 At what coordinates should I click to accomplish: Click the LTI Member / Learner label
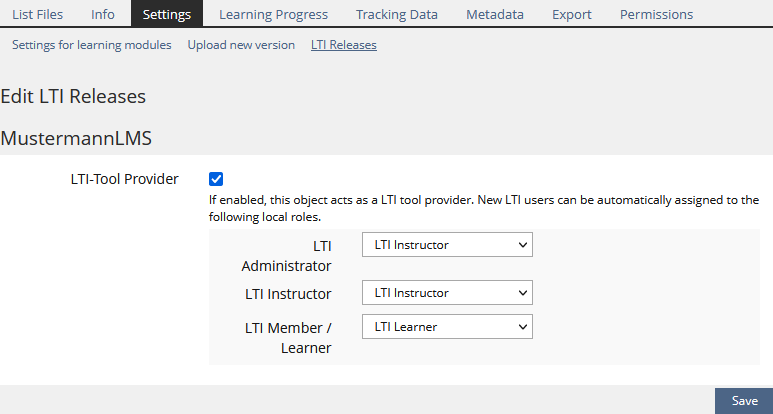[x=288, y=337]
